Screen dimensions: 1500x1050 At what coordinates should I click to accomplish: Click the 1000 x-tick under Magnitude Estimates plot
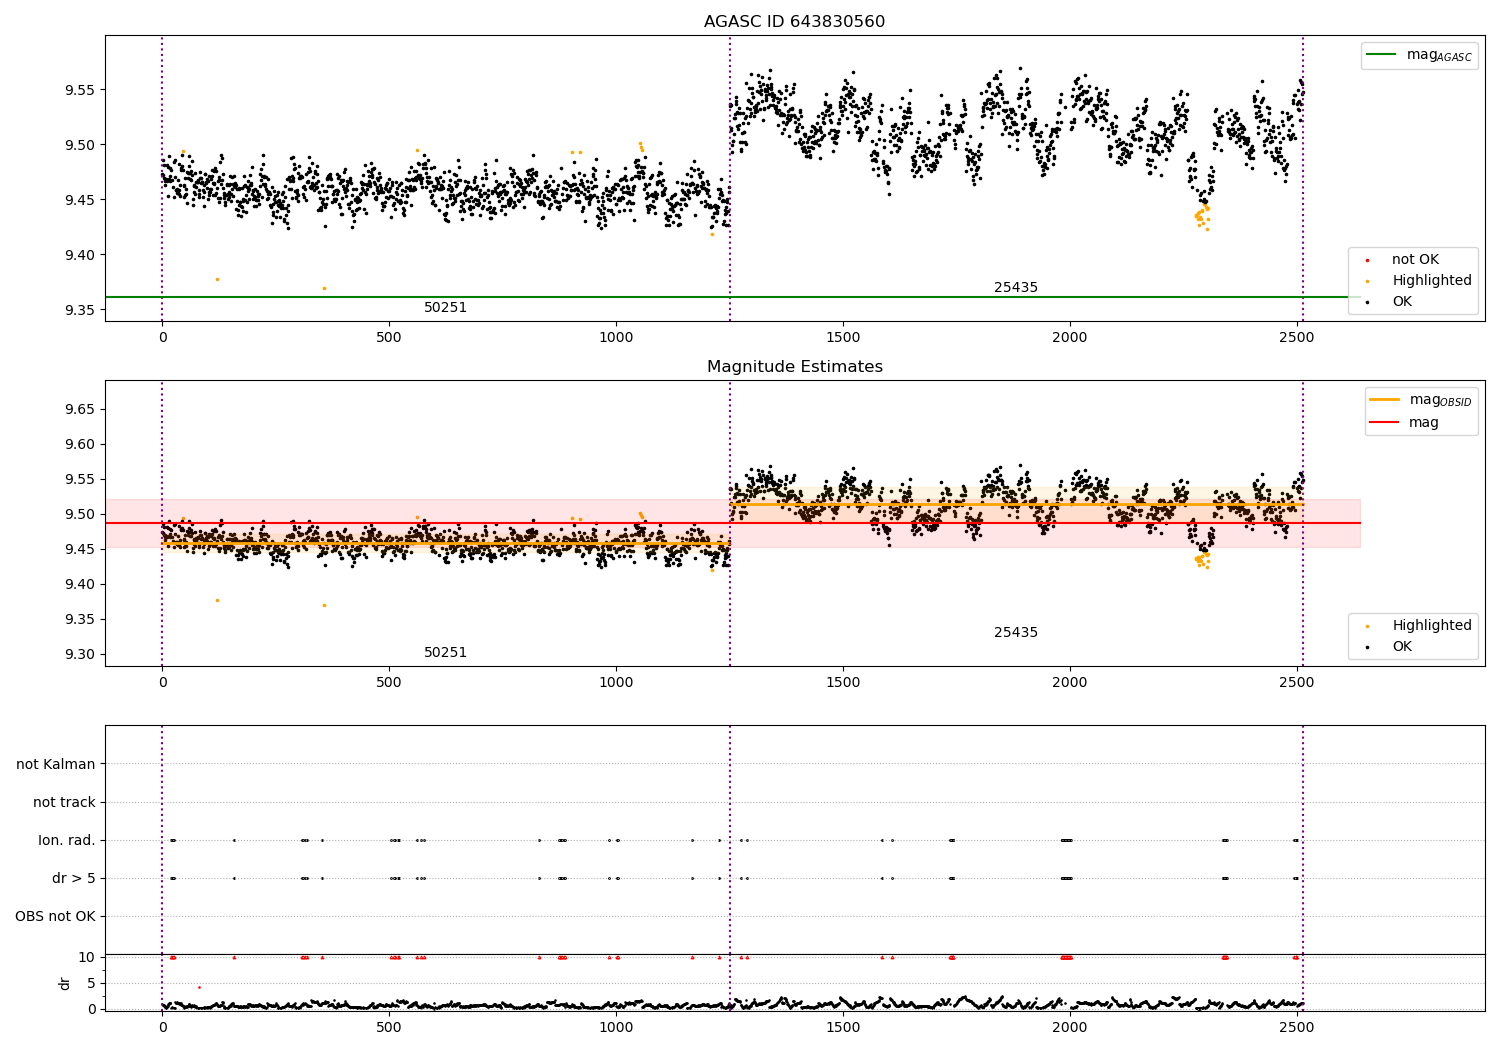616,682
